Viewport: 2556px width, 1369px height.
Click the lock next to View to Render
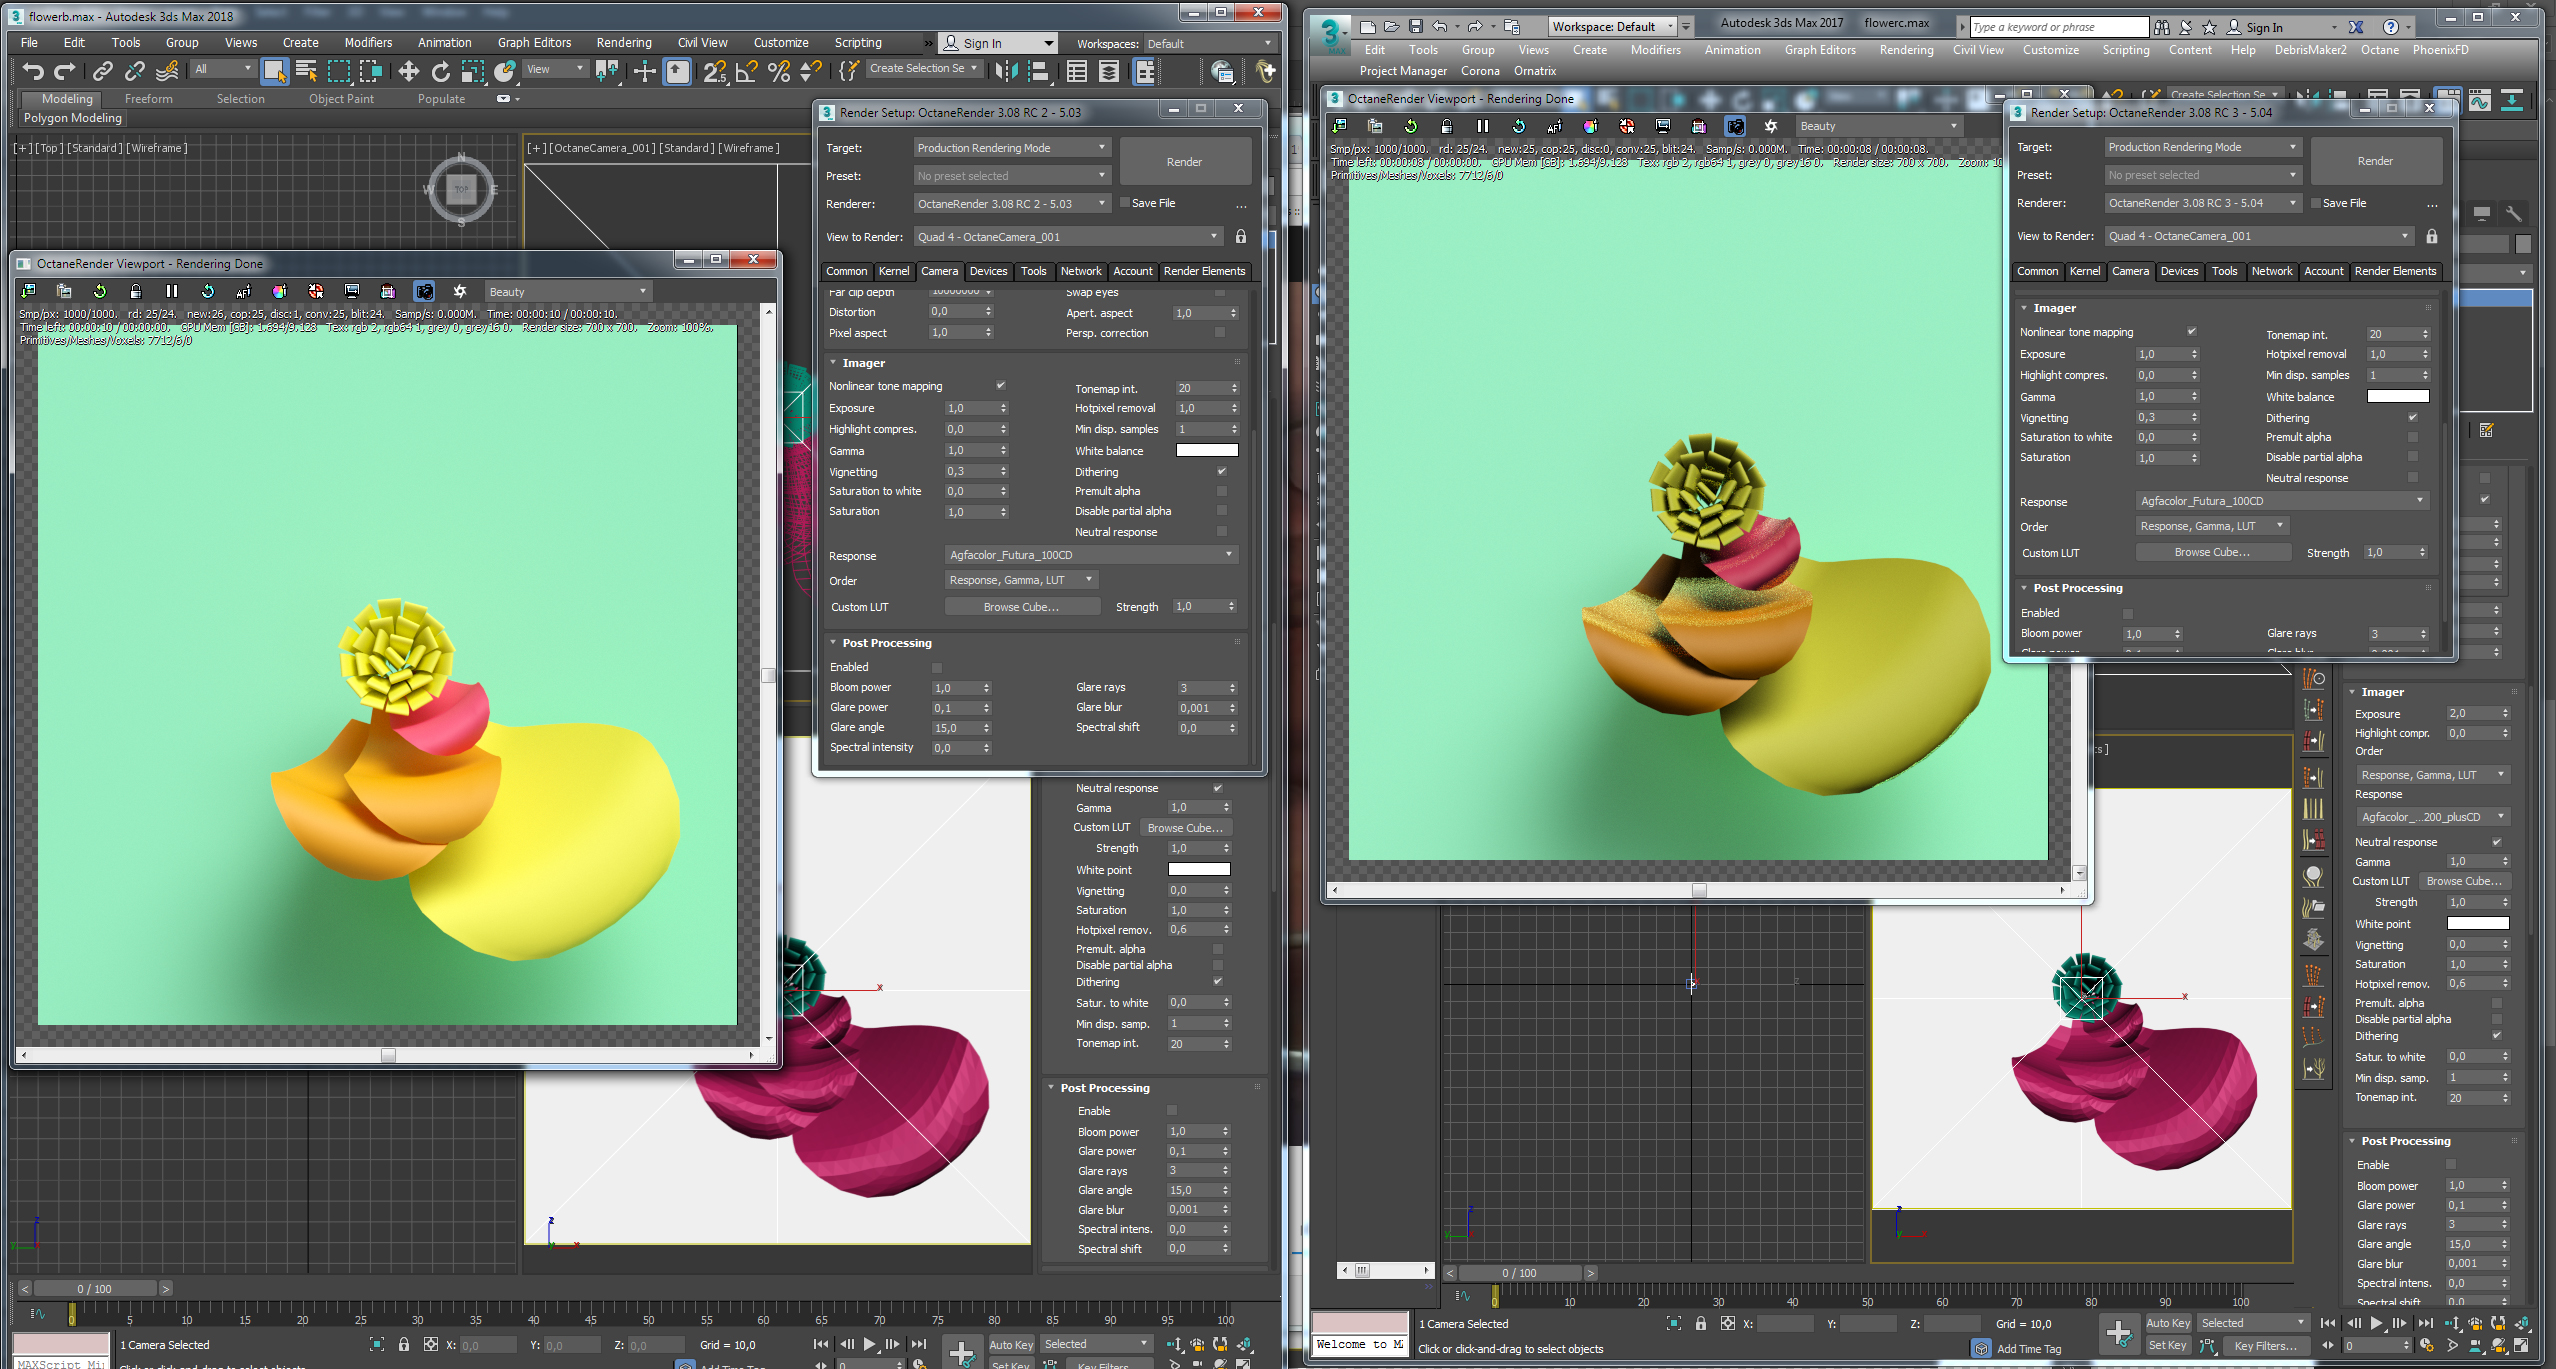click(x=1240, y=237)
